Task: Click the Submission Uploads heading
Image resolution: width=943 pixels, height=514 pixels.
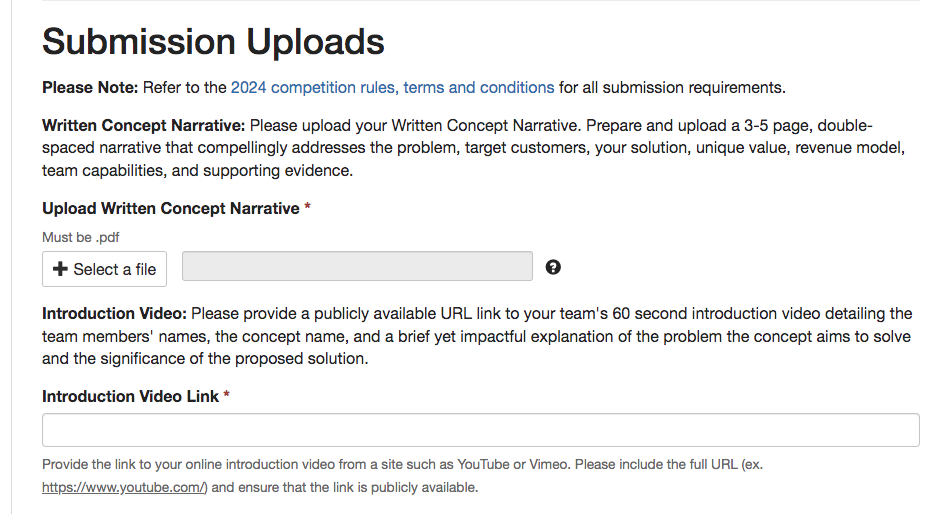Action: 213,41
